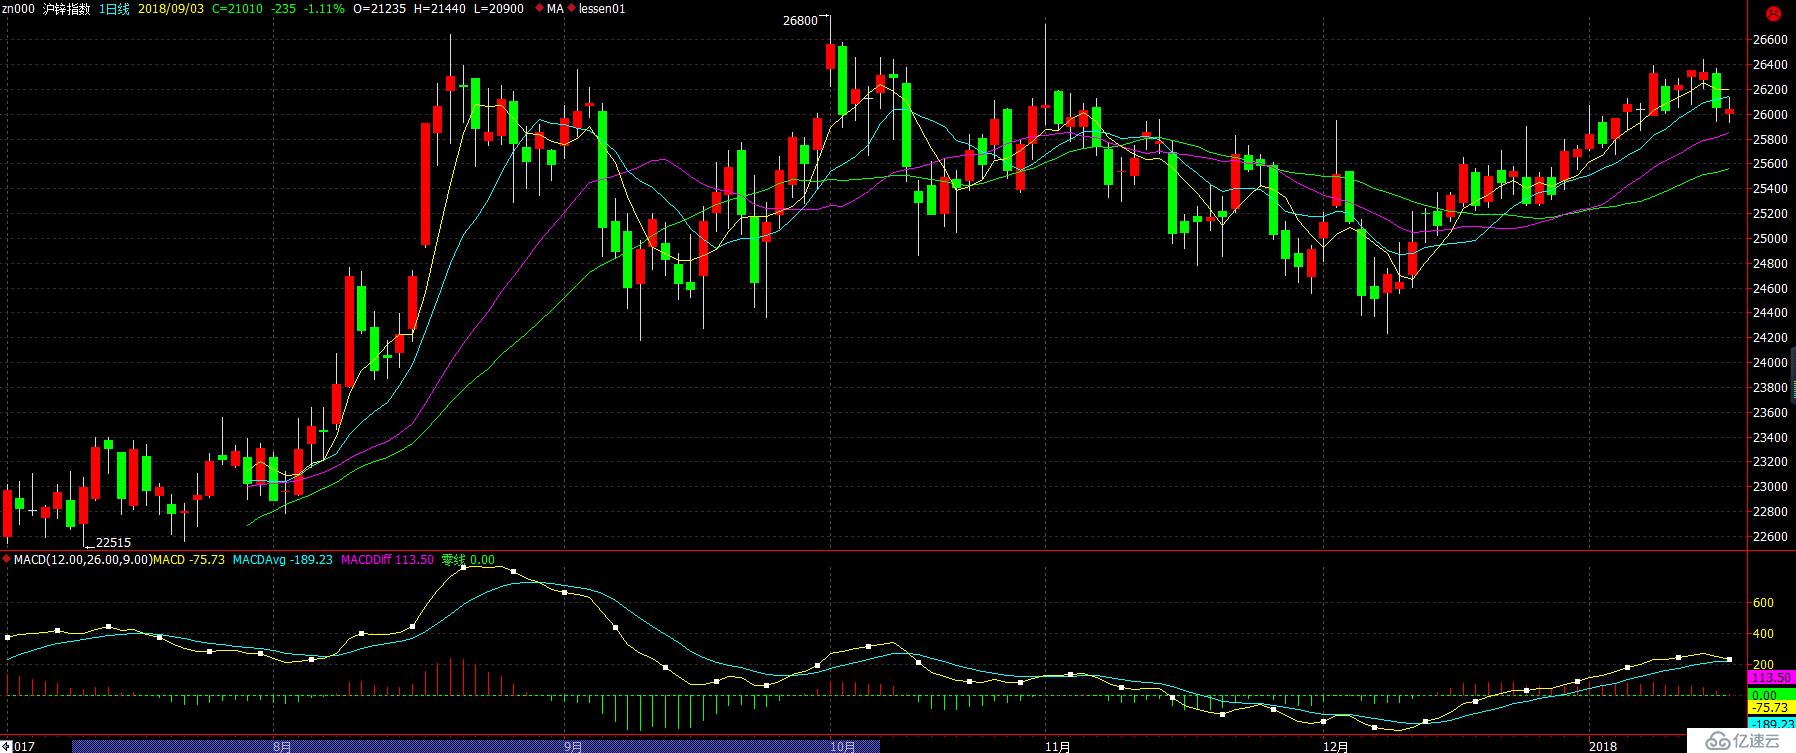The width and height of the screenshot is (1796, 753).
Task: Click the yellow MACD -75.73 readout
Action: point(189,560)
